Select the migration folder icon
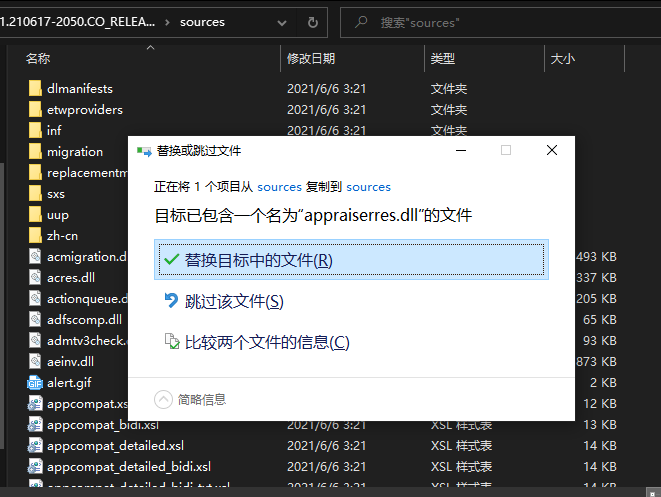661x497 pixels. pyautogui.click(x=35, y=152)
